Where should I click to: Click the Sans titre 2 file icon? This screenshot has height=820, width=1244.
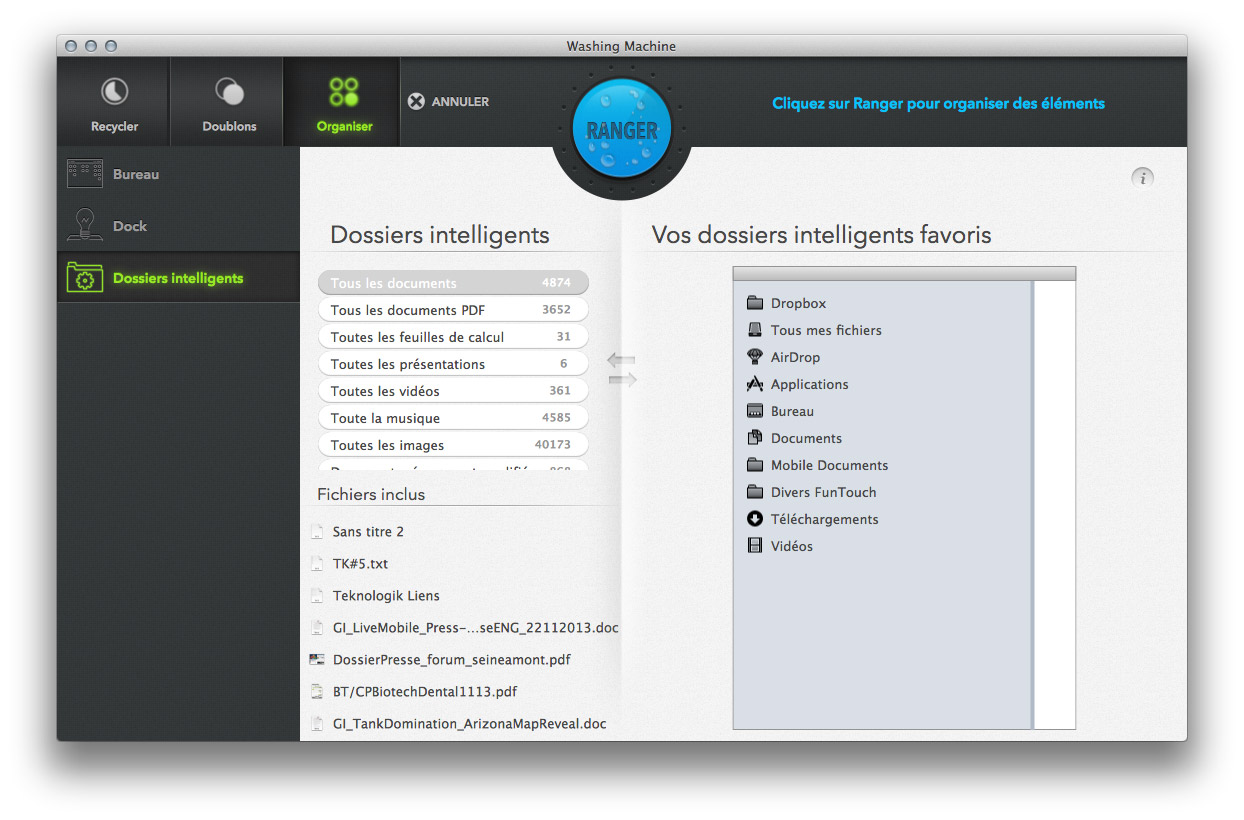317,532
